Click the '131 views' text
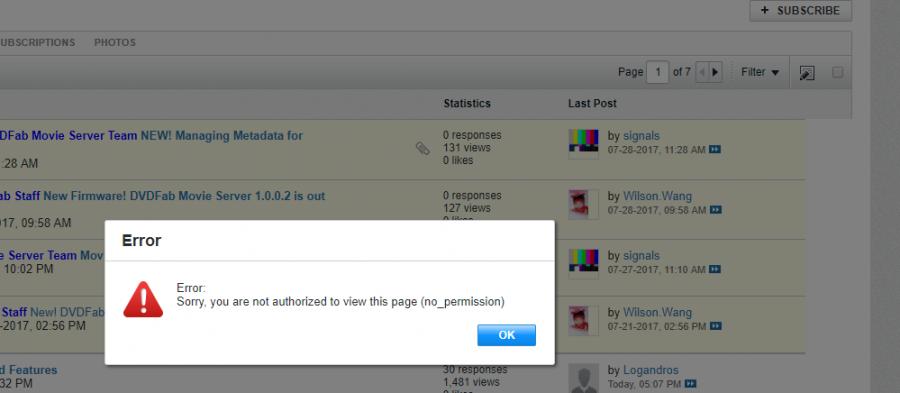The width and height of the screenshot is (900, 393). [x=467, y=147]
